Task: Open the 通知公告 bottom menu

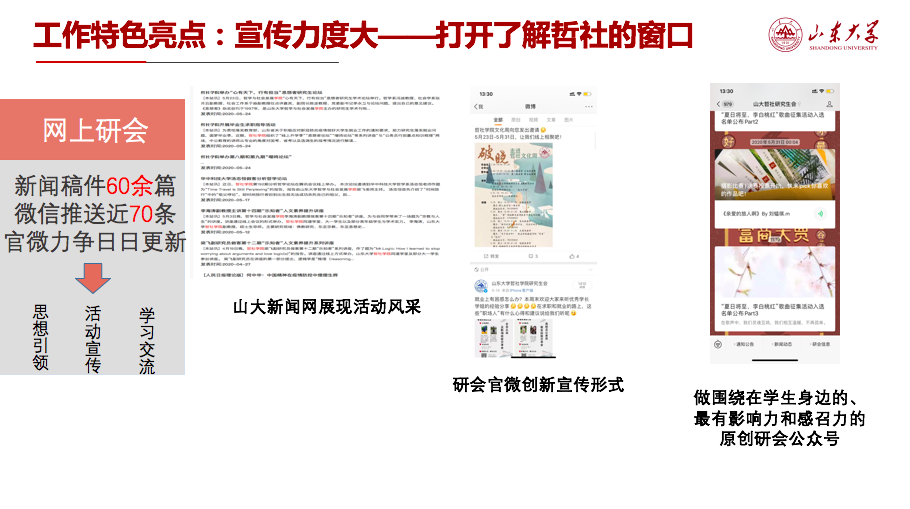Action: click(746, 344)
